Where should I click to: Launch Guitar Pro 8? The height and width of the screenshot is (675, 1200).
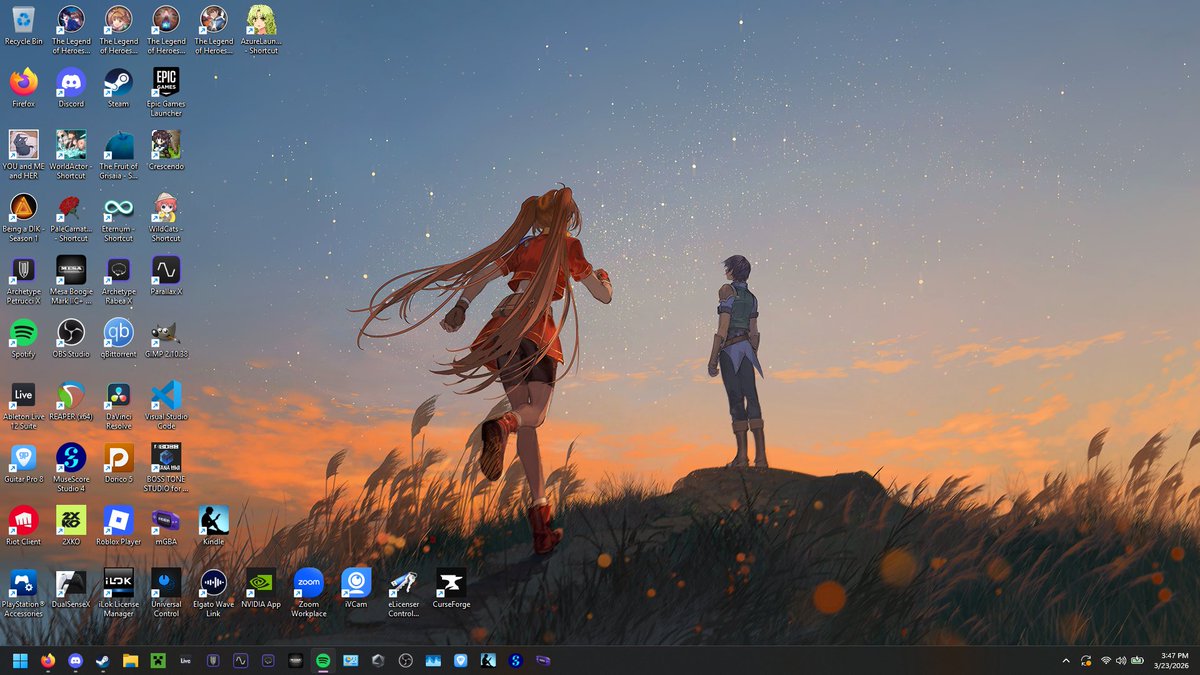tap(22, 460)
